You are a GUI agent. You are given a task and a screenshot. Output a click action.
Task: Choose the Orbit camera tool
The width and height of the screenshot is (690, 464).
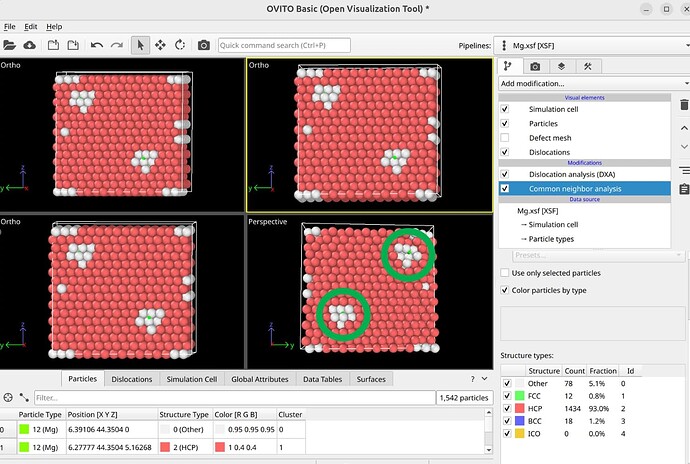coord(180,45)
